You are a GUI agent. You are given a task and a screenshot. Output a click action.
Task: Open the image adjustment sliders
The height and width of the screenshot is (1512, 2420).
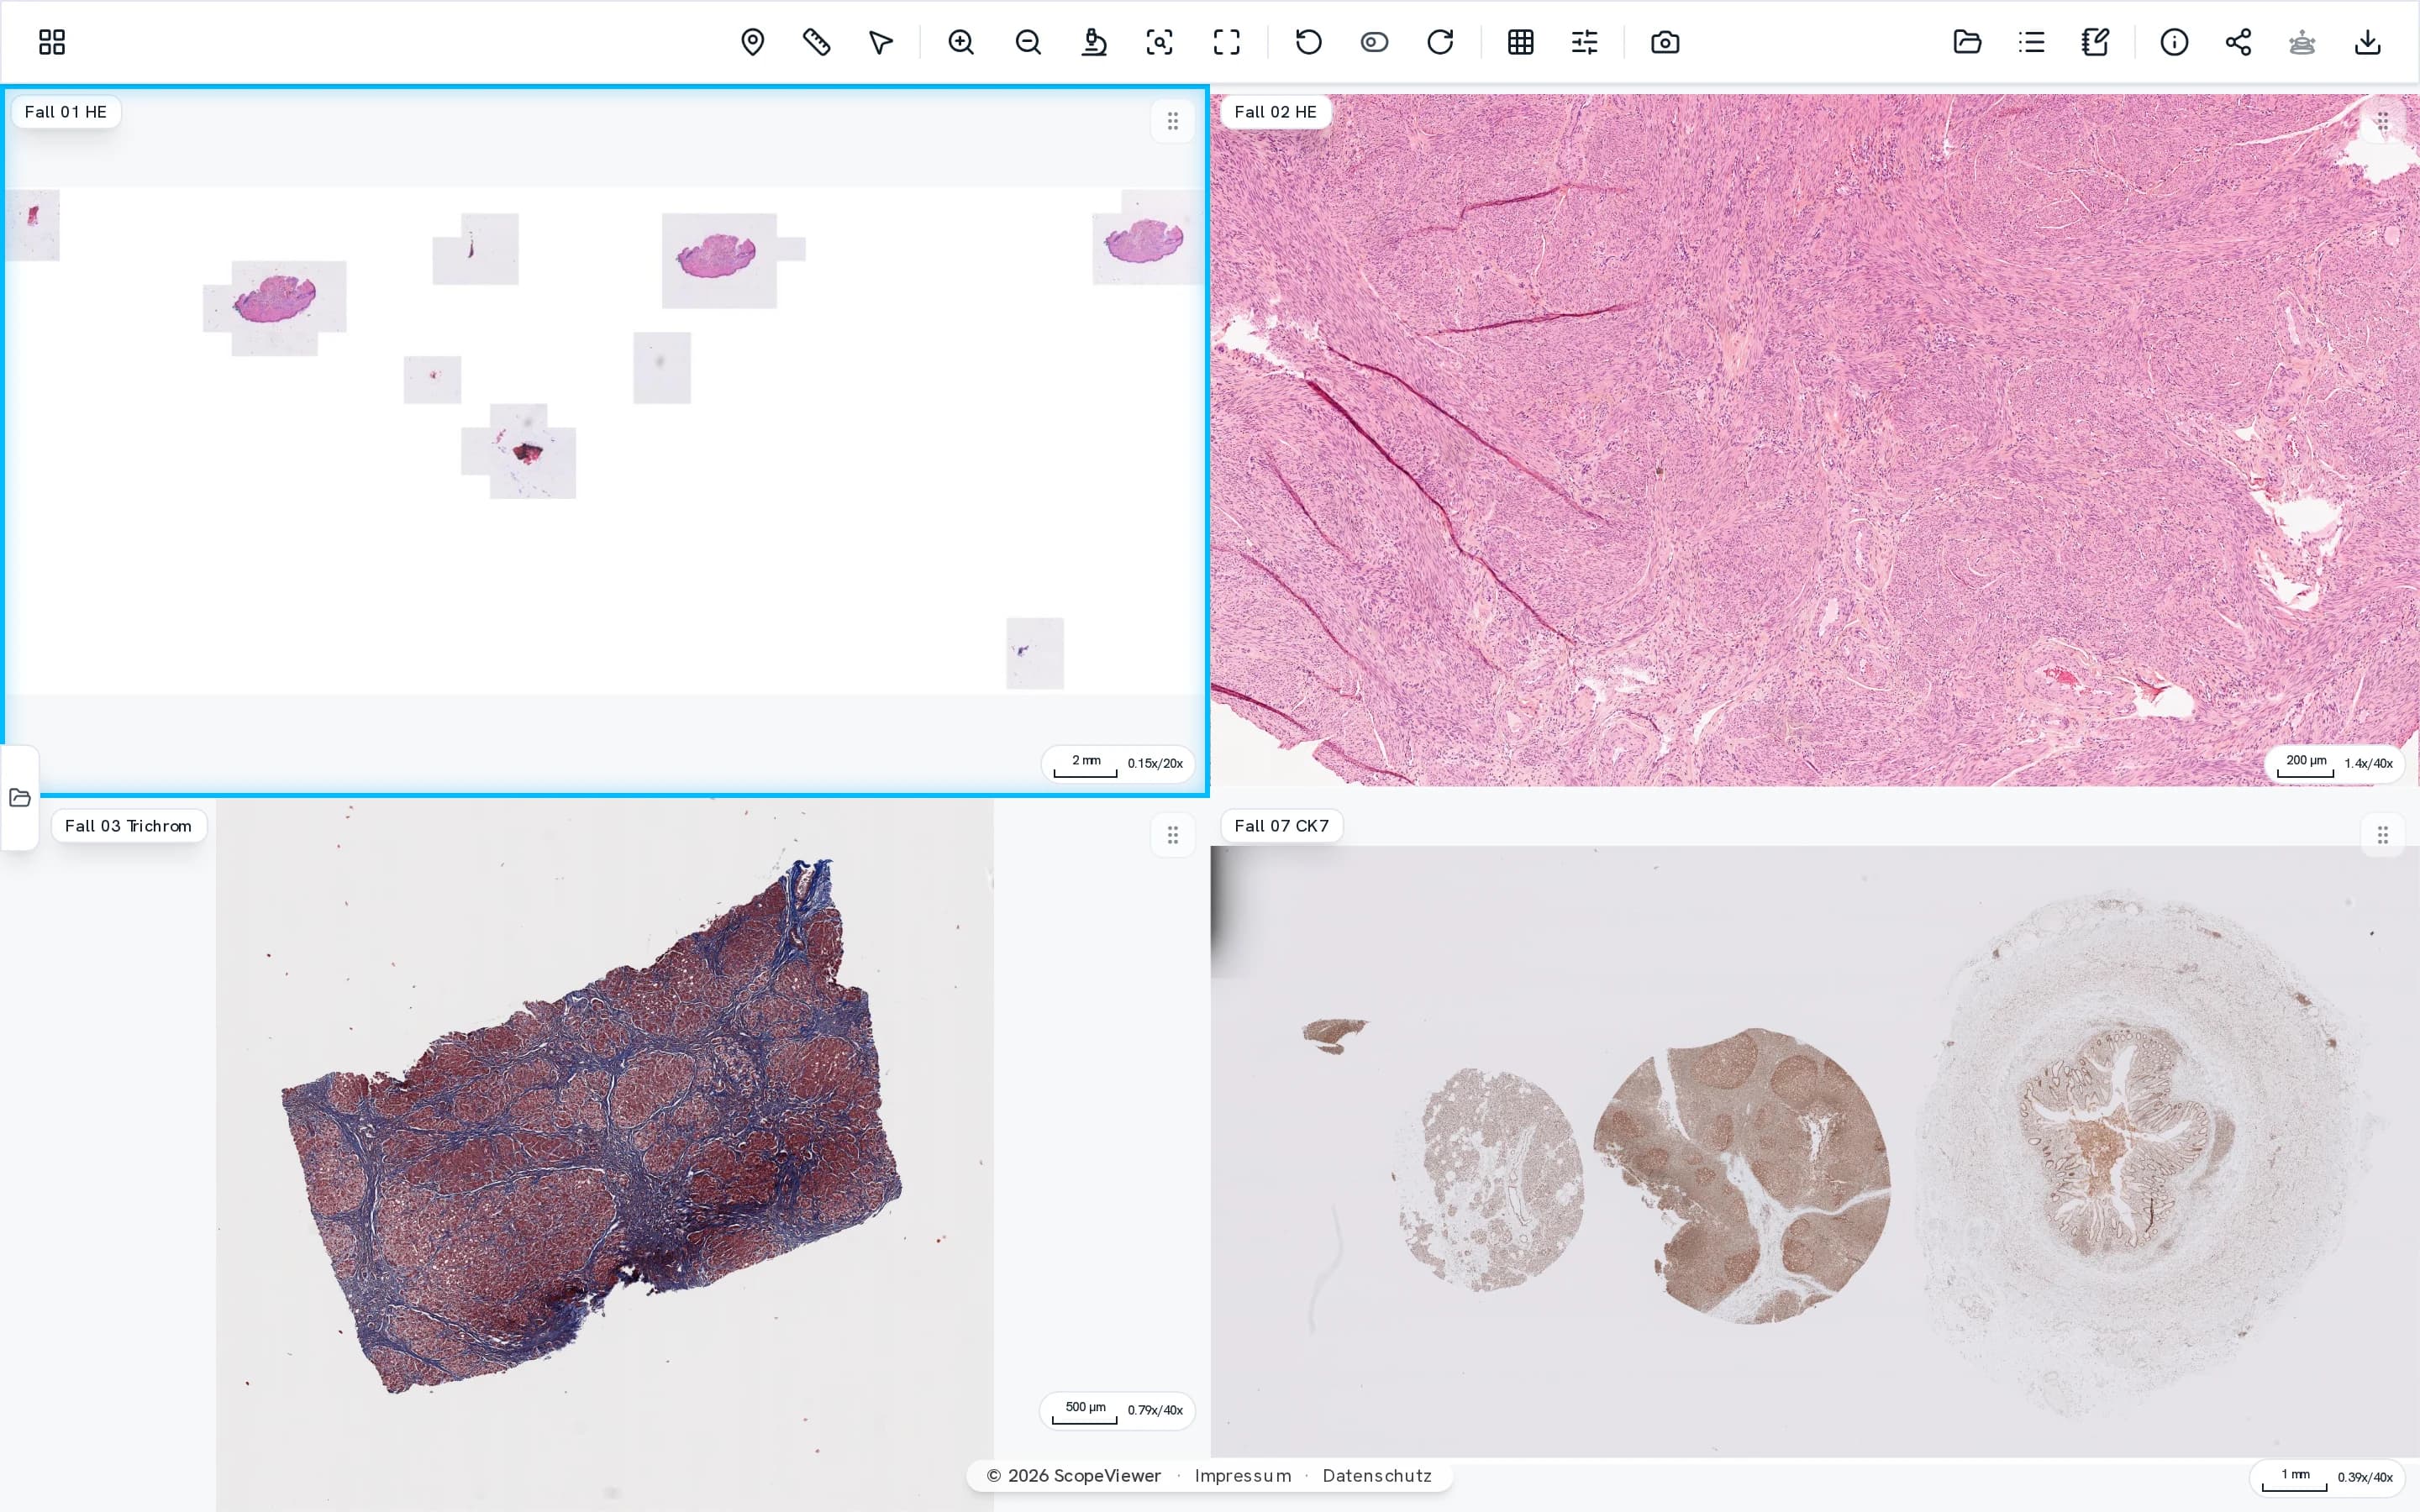[1585, 42]
